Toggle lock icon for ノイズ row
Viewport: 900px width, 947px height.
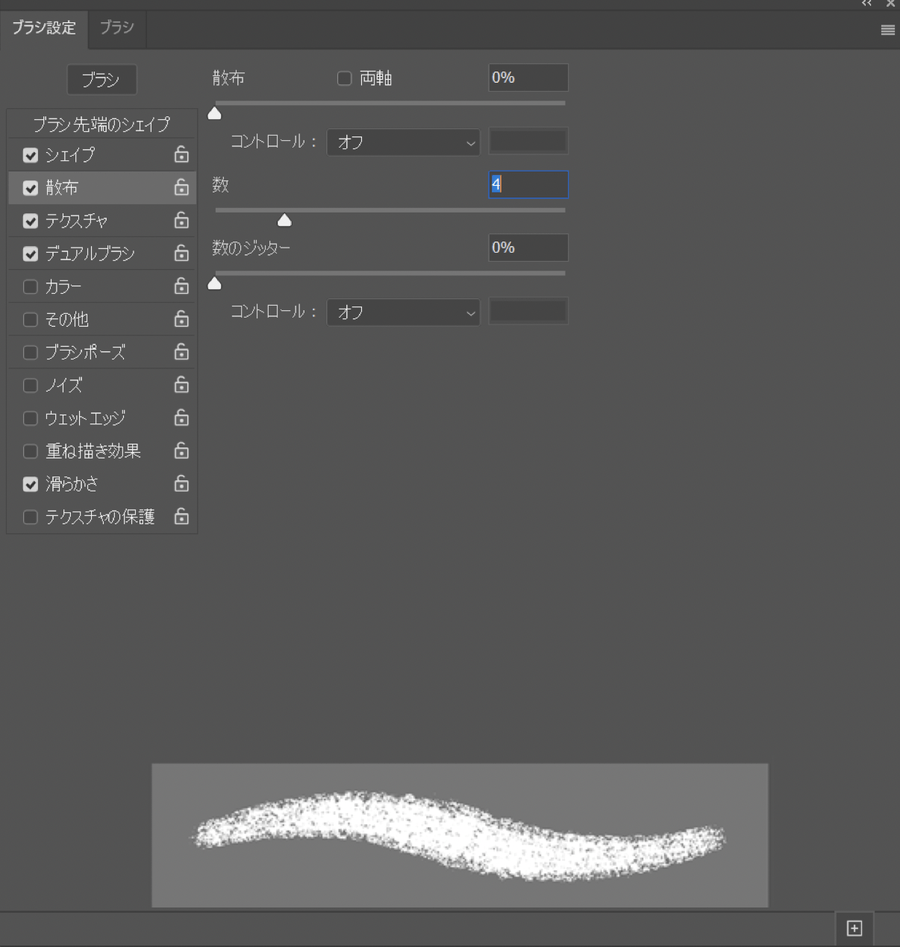pyautogui.click(x=181, y=385)
